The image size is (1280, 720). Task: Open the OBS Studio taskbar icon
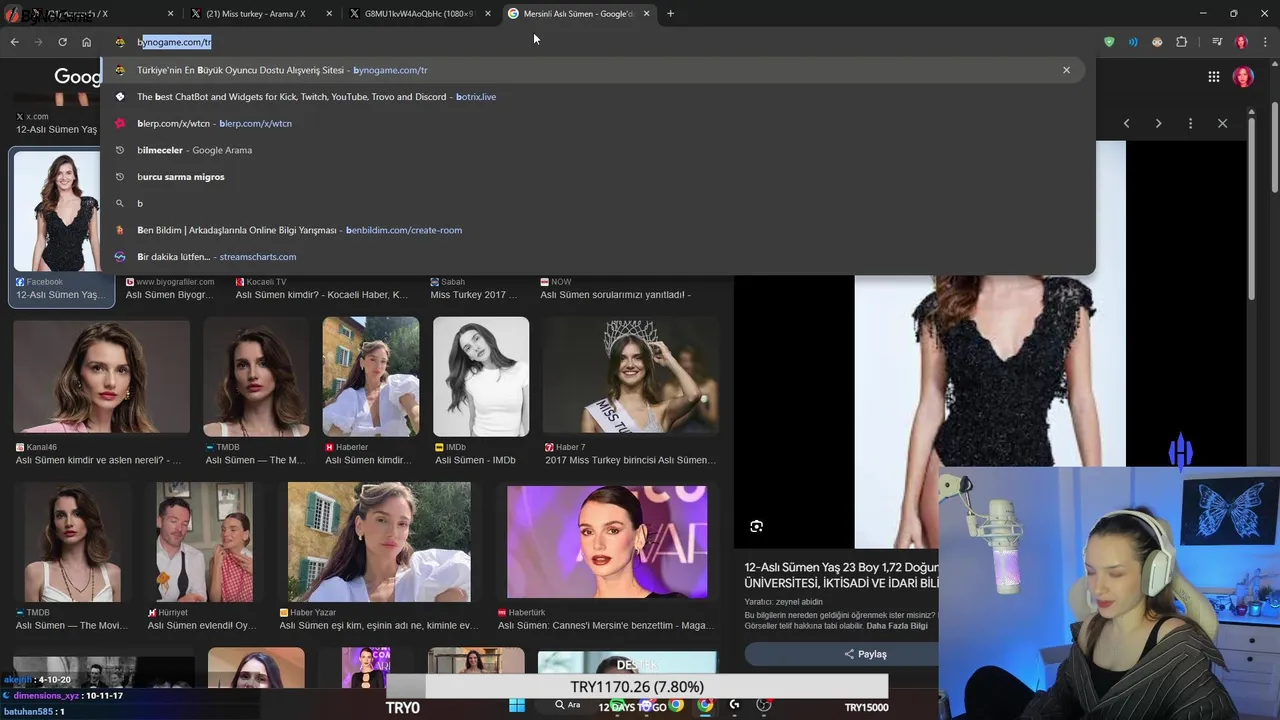pyautogui.click(x=764, y=706)
